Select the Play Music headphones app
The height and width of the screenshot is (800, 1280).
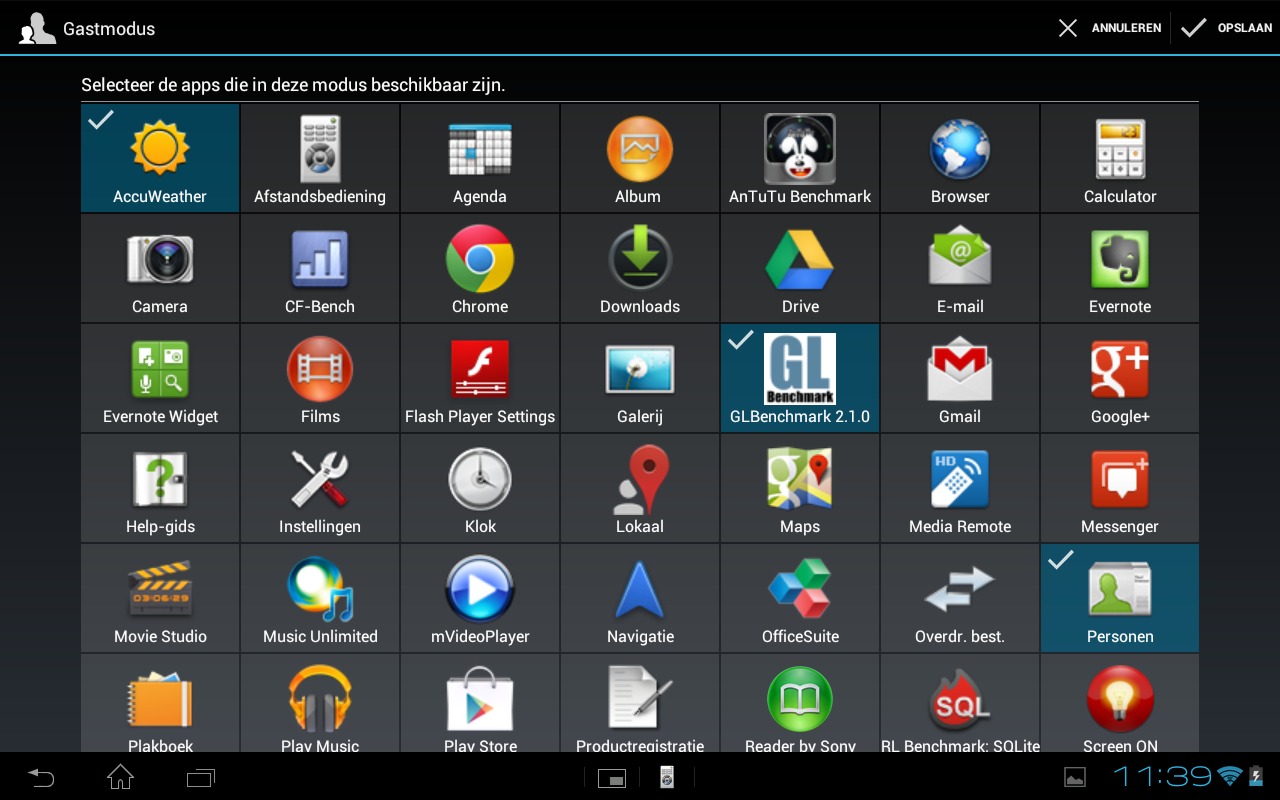tap(320, 703)
